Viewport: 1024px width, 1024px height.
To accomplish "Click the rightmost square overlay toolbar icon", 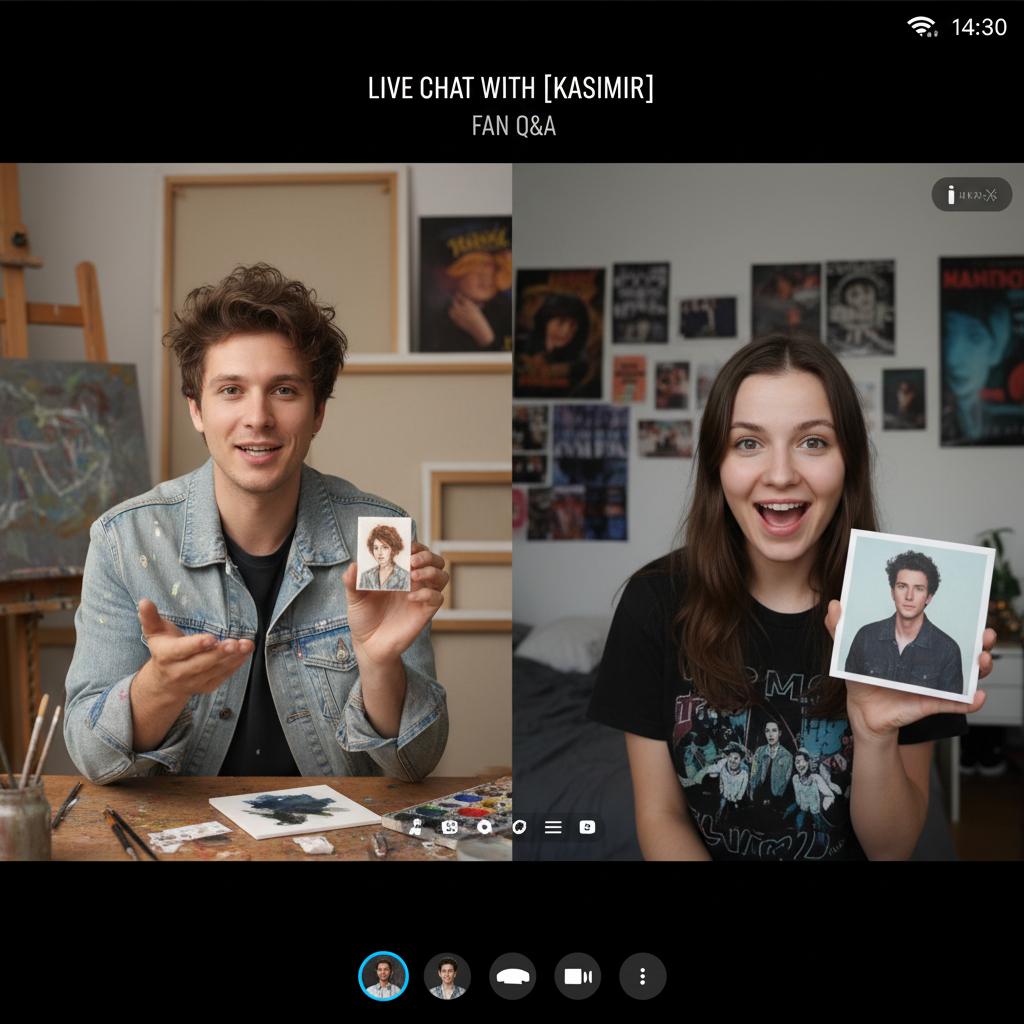I will [587, 827].
